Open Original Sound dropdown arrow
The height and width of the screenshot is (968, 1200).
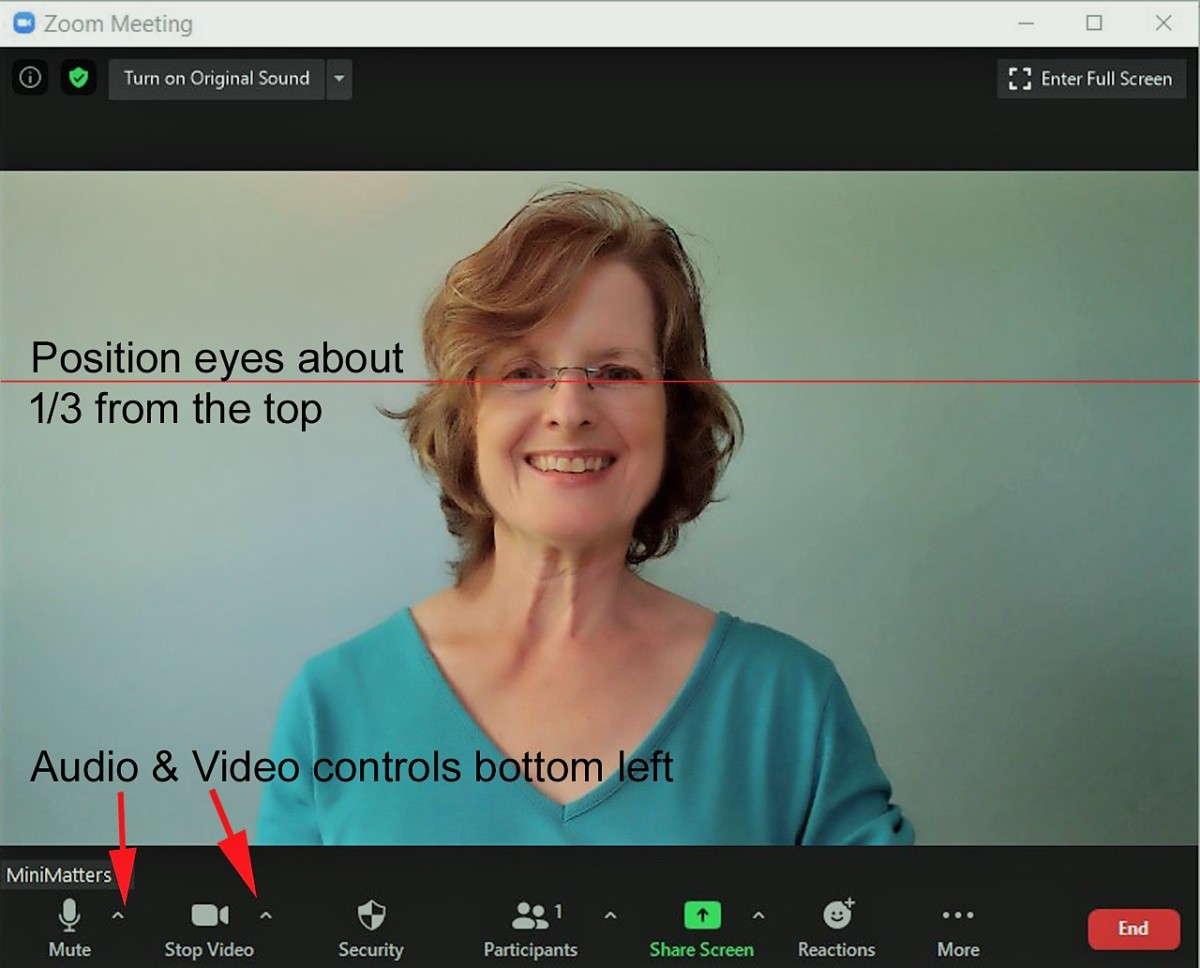tap(339, 78)
